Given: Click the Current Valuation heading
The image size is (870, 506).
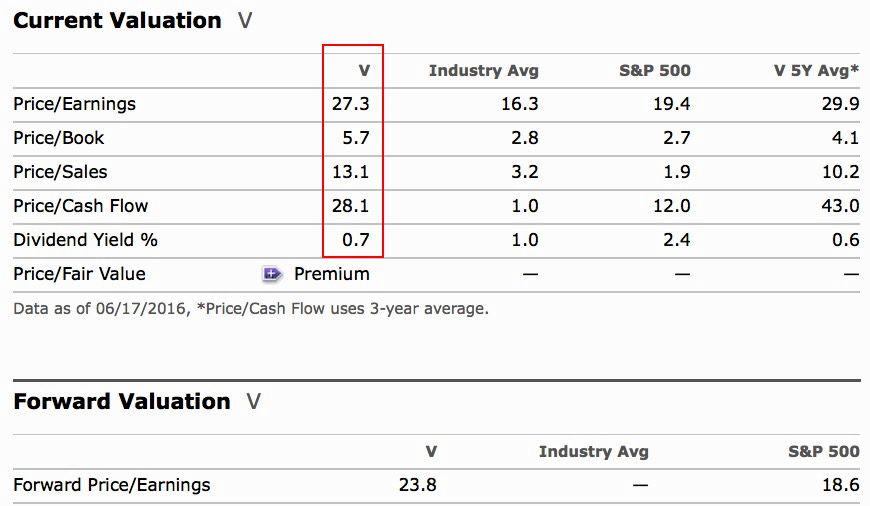Looking at the screenshot, I should point(117,21).
